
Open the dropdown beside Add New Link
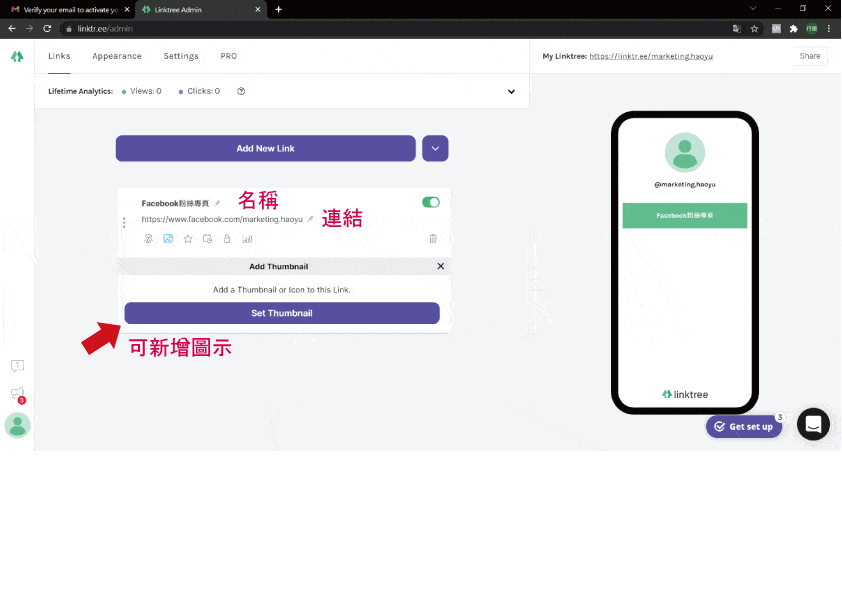coord(435,148)
